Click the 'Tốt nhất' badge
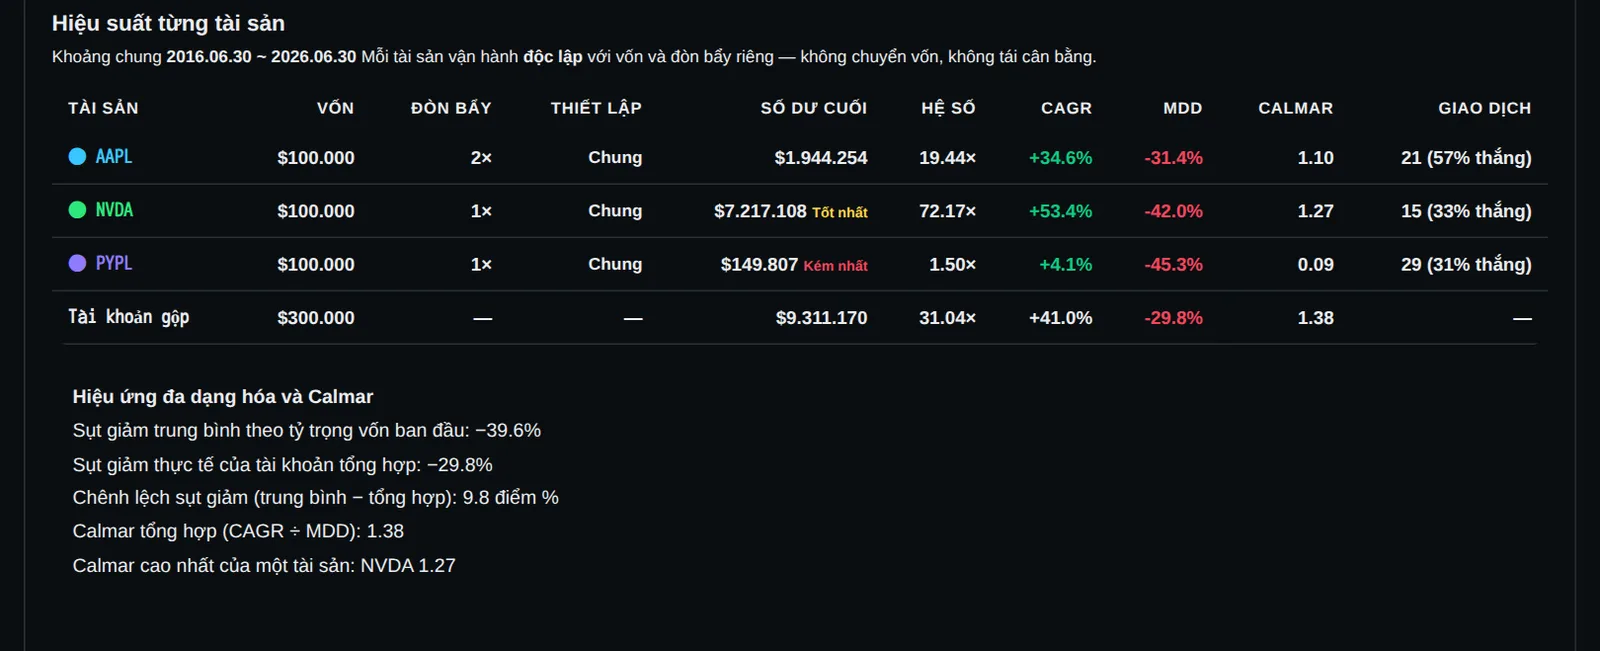Image resolution: width=1600 pixels, height=651 pixels. tap(840, 213)
